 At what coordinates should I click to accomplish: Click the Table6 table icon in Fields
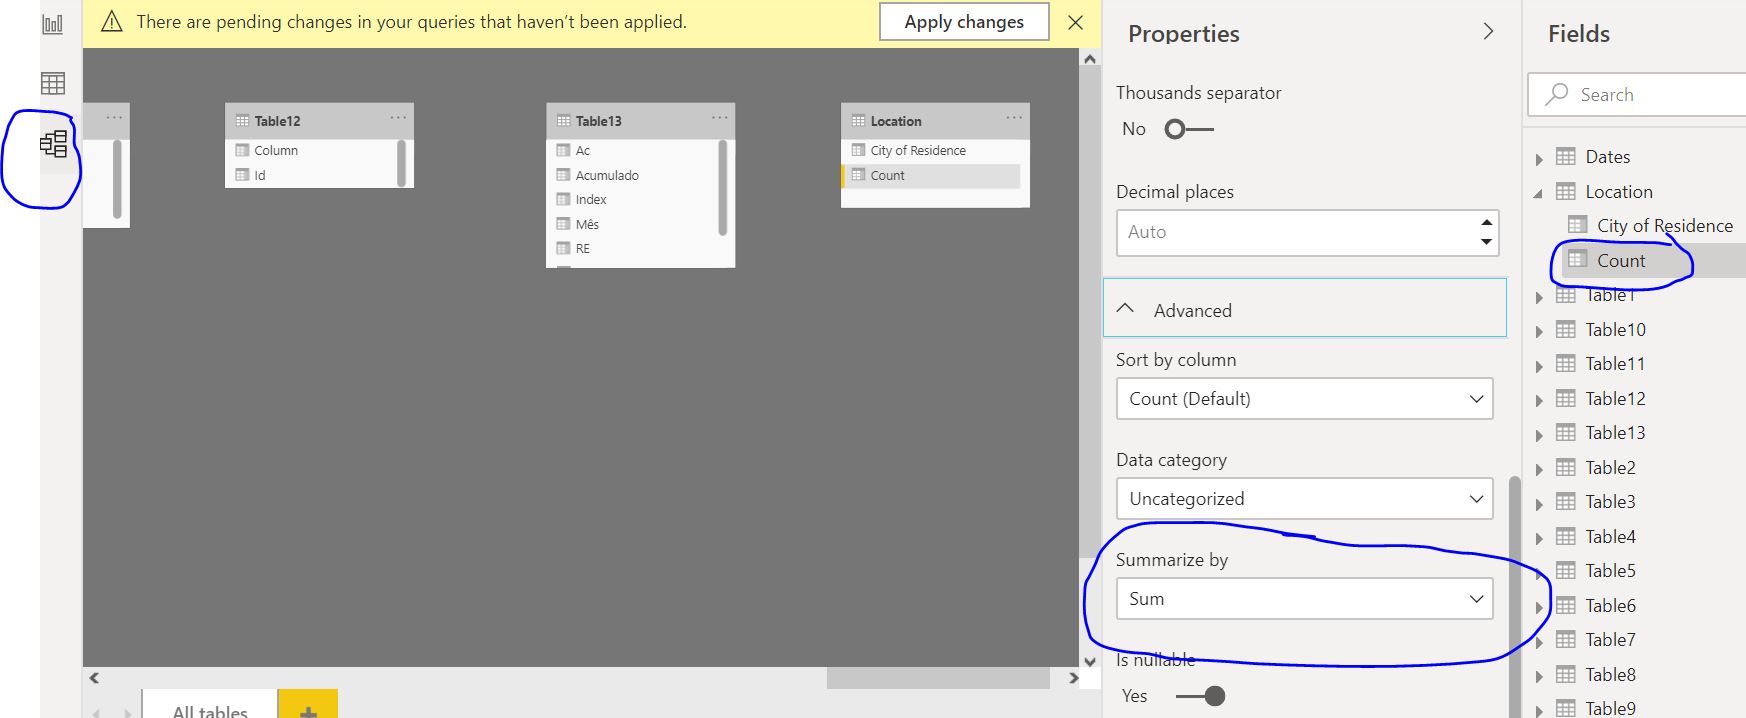point(1566,605)
